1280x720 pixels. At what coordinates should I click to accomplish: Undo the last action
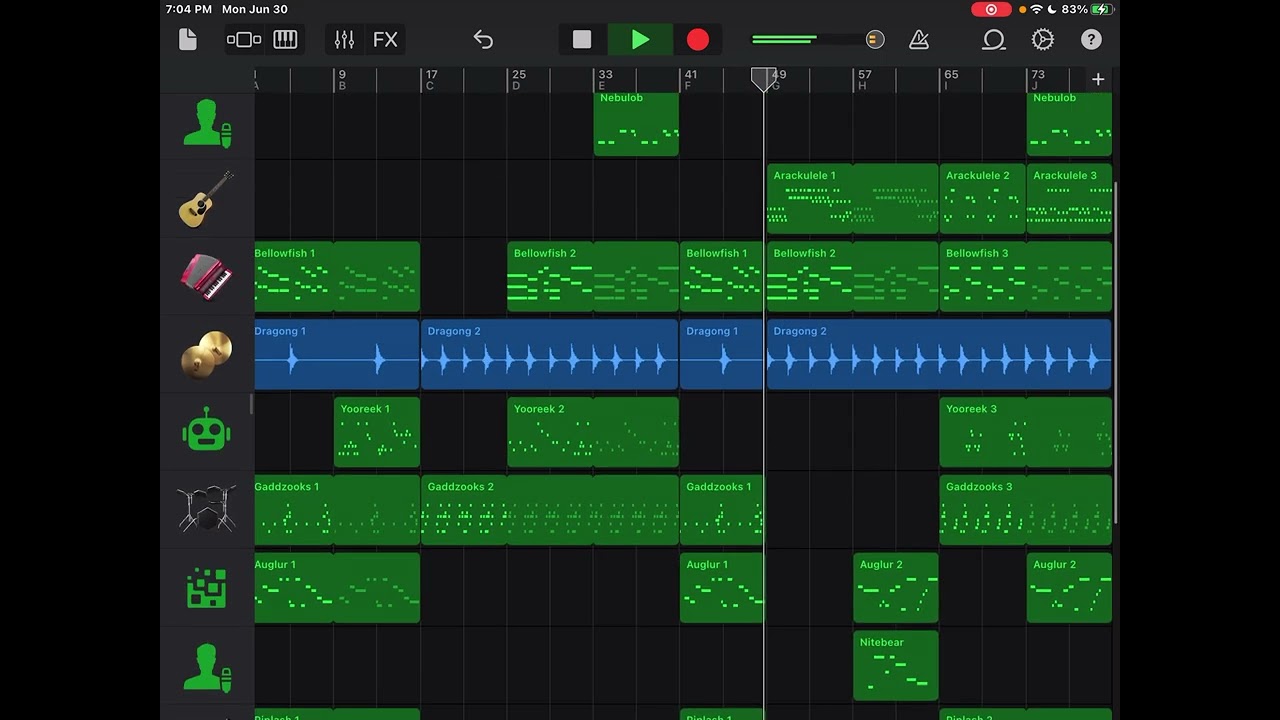[x=483, y=40]
